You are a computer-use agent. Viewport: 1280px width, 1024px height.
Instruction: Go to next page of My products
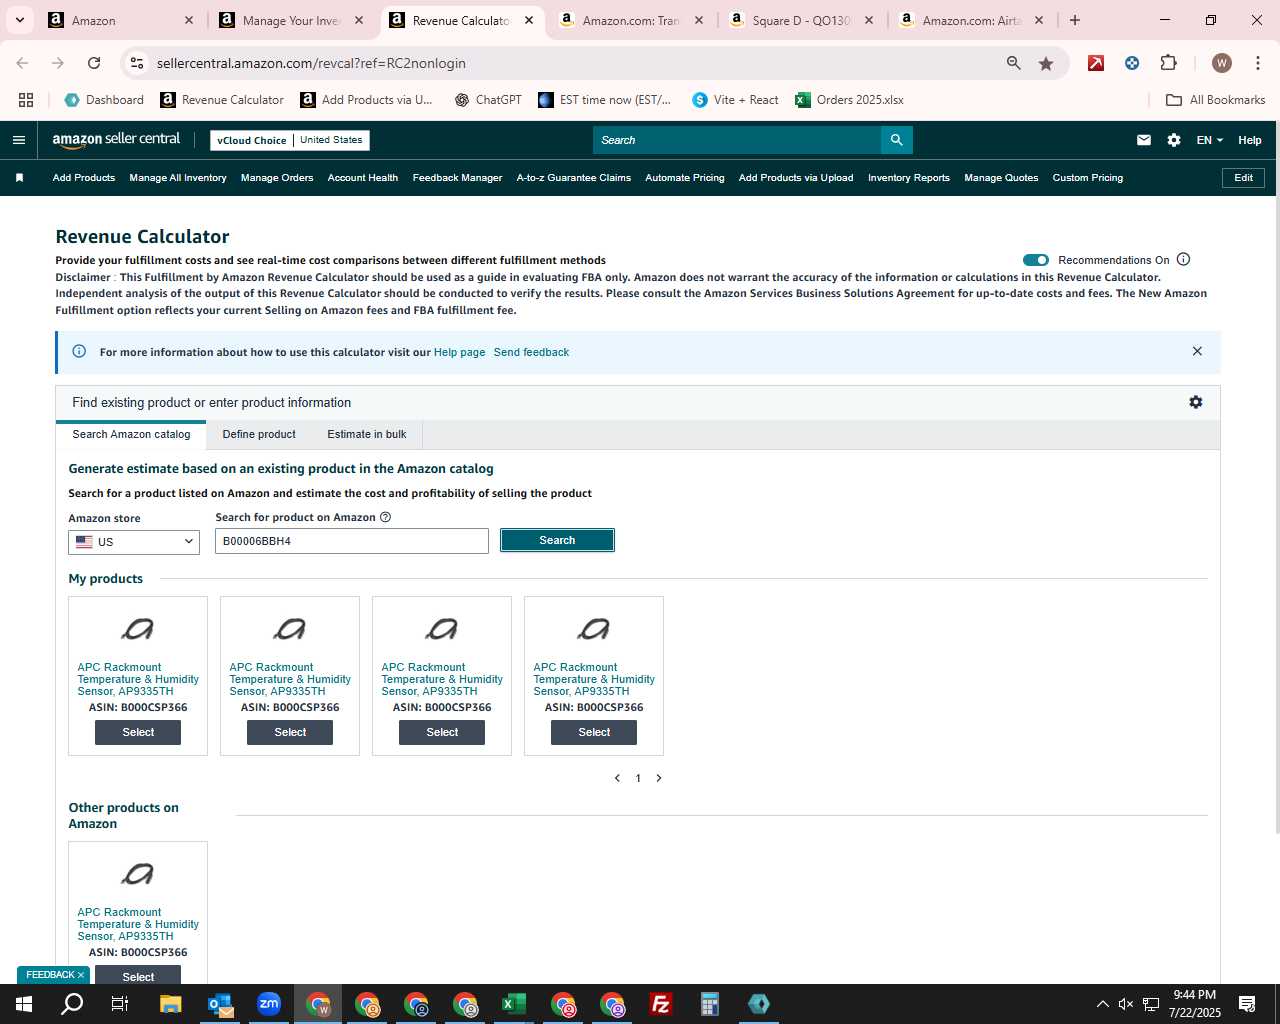point(659,778)
